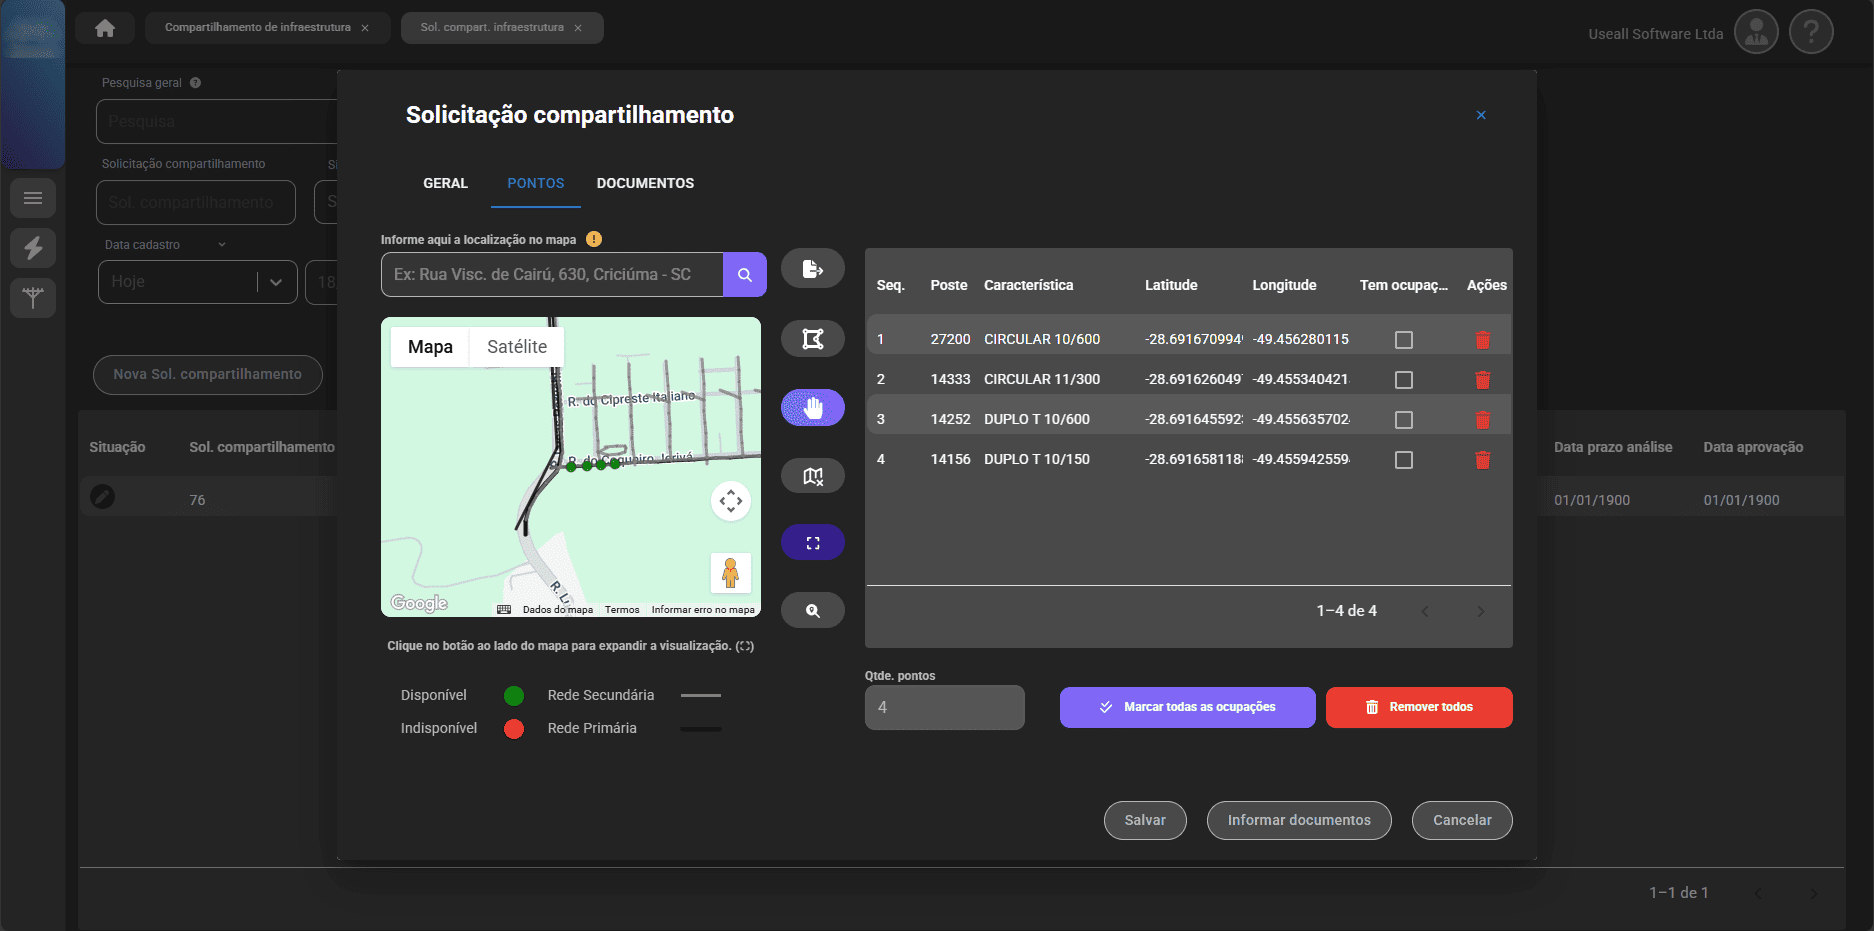The height and width of the screenshot is (931, 1874).
Task: Select the polygon draw tool
Action: tap(812, 339)
